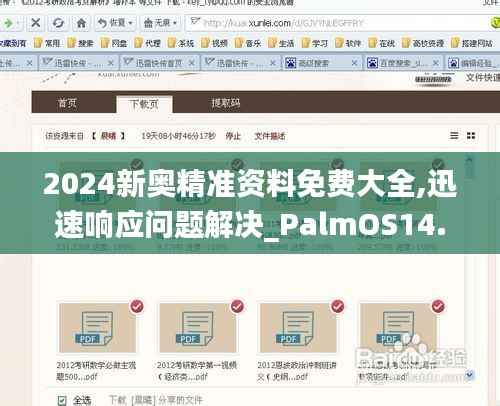Open the 学习 bookmarks folder
Screen dimensions: 500x406
click(315, 43)
